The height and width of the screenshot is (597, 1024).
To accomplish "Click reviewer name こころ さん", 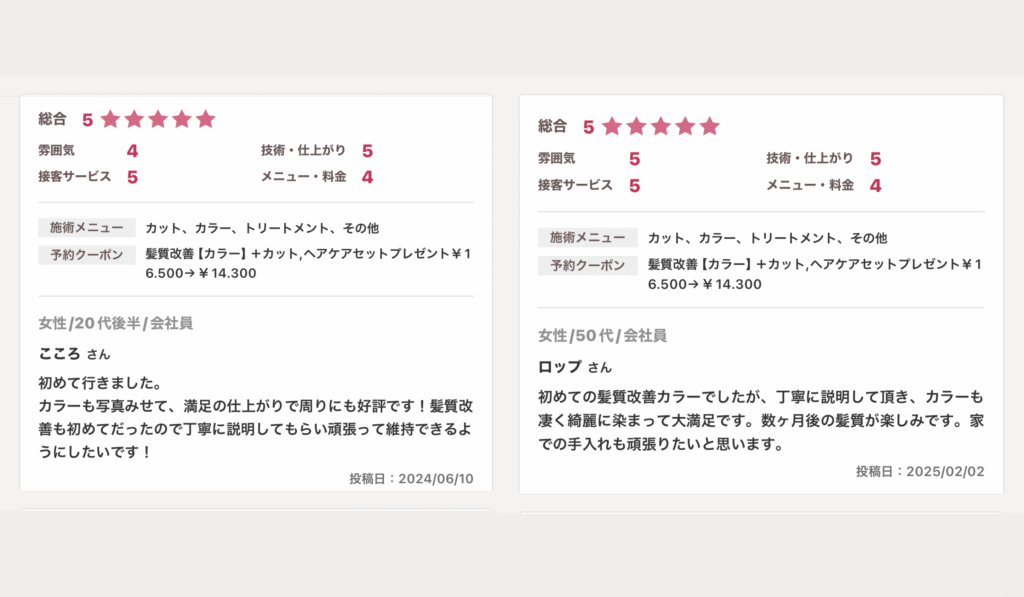I will (74, 353).
